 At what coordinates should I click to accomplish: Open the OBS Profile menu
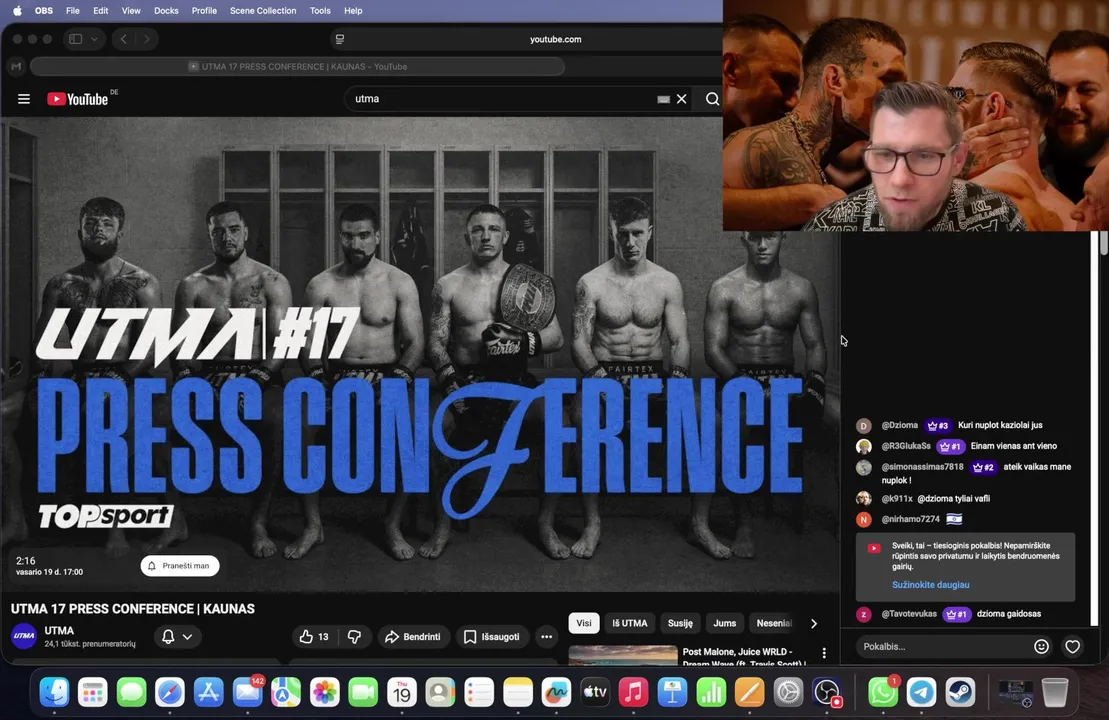204,11
